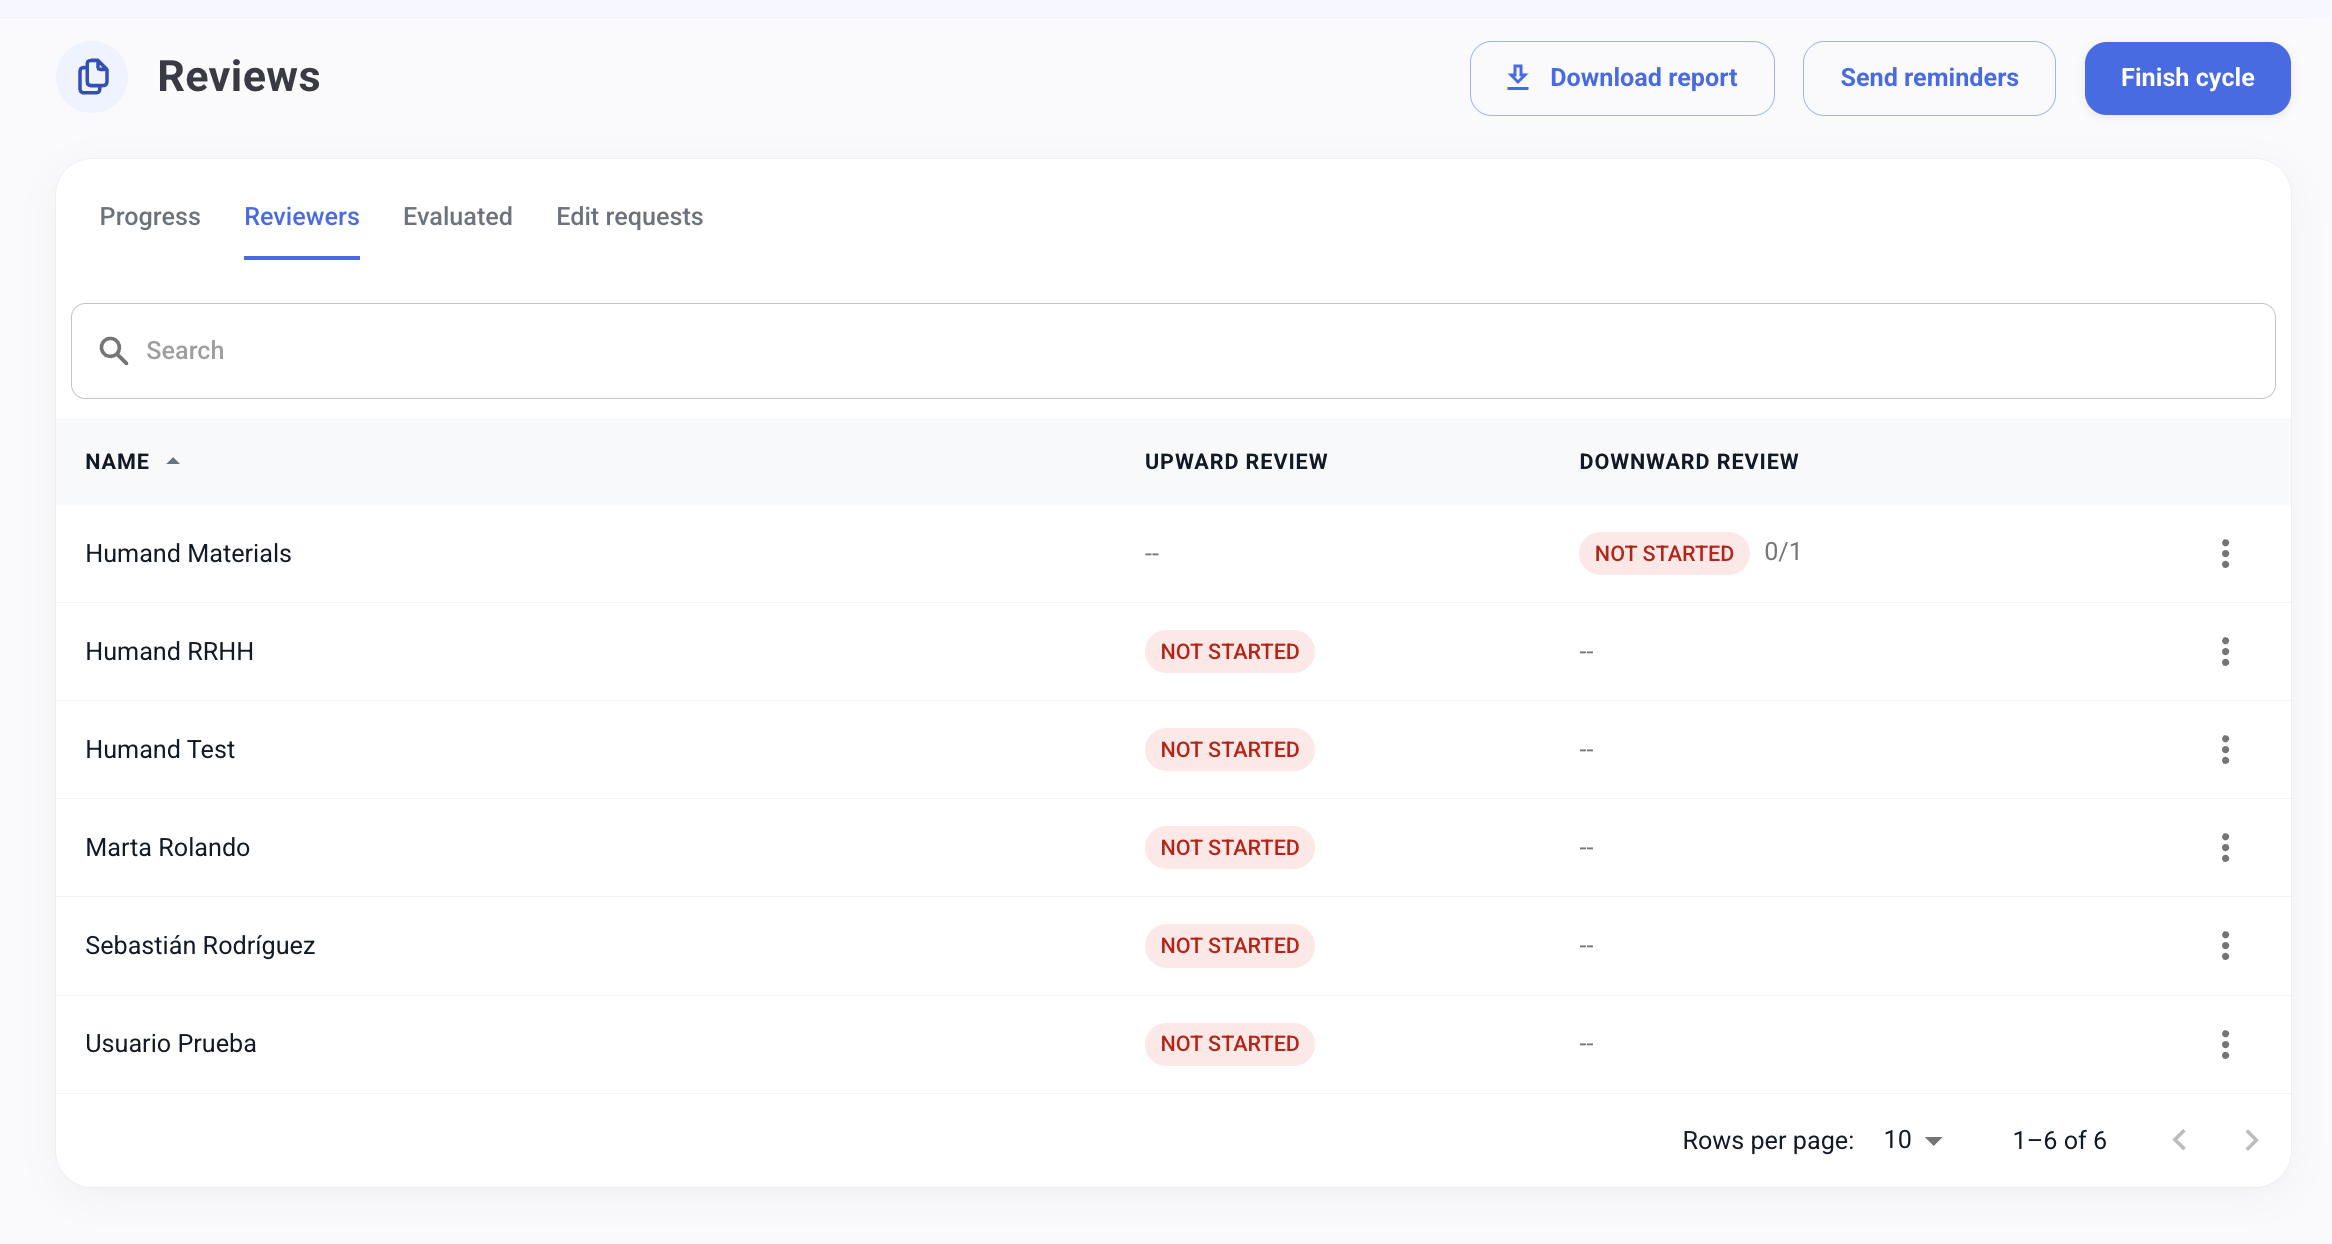Click the Send reminders button
The image size is (2332, 1244).
click(x=1928, y=78)
